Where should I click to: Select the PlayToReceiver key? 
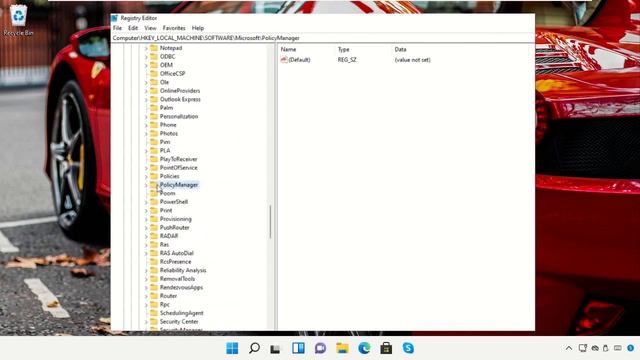178,159
